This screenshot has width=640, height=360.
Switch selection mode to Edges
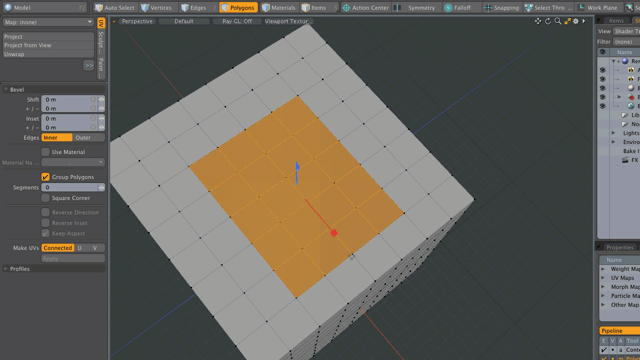(x=194, y=7)
